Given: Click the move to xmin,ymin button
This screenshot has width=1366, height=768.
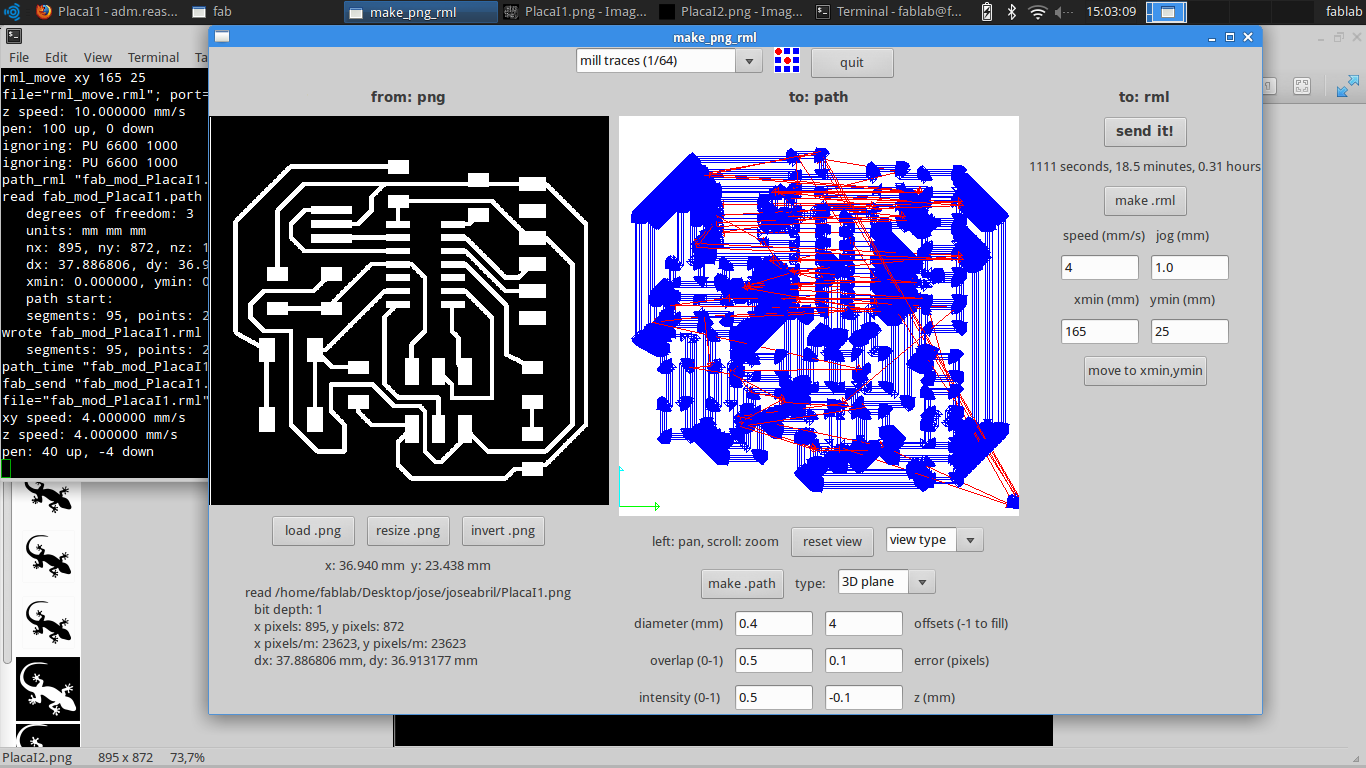Looking at the screenshot, I should click(x=1145, y=370).
